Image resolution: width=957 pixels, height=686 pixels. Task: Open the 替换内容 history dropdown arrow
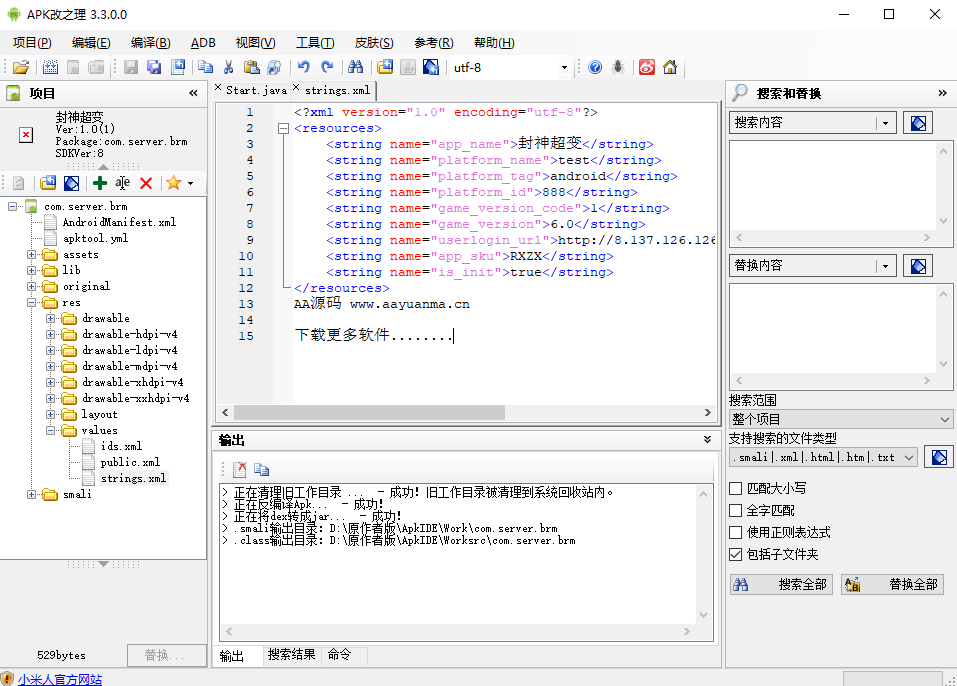pyautogui.click(x=886, y=266)
